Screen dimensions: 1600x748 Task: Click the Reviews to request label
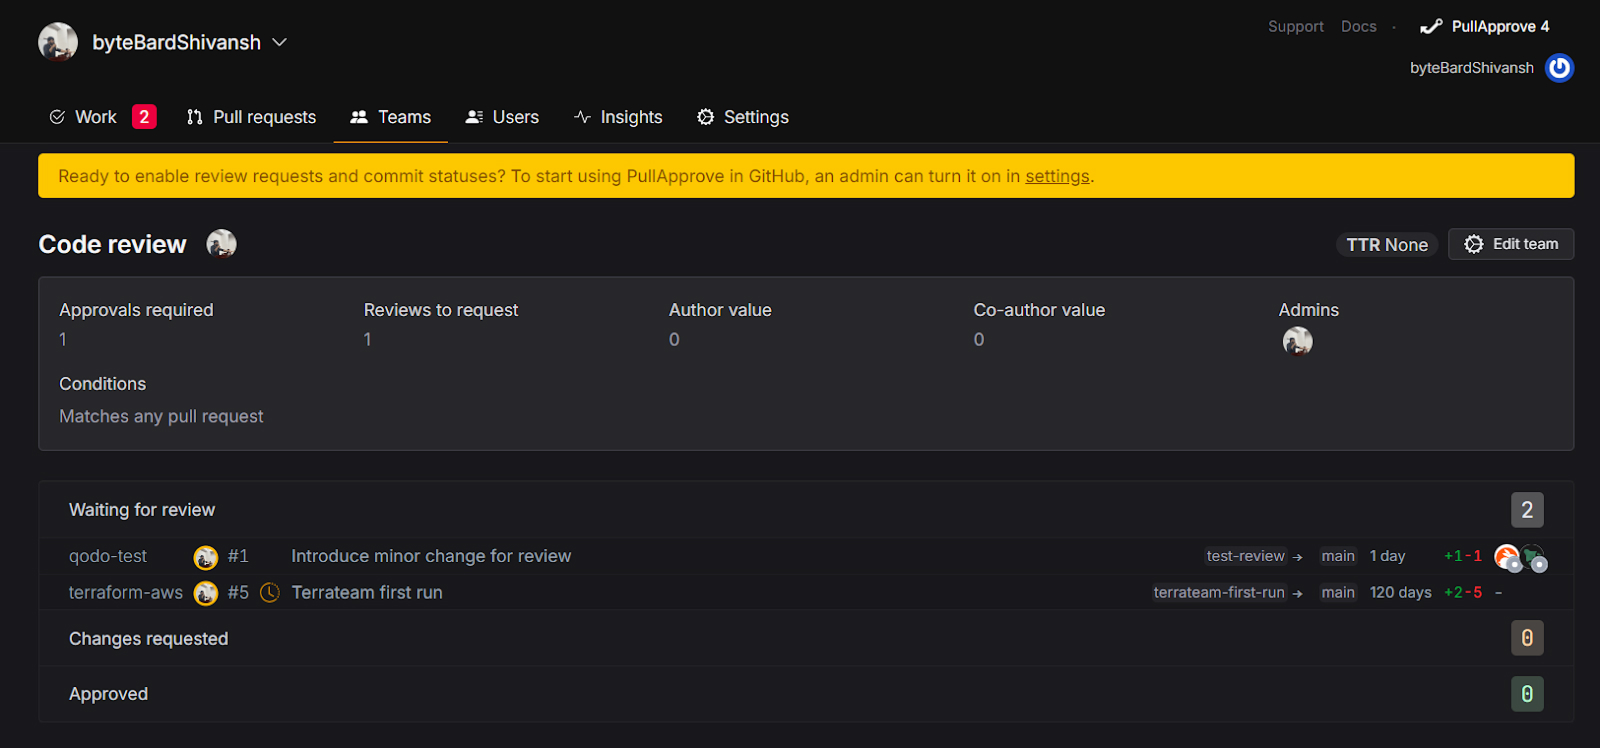click(x=441, y=310)
